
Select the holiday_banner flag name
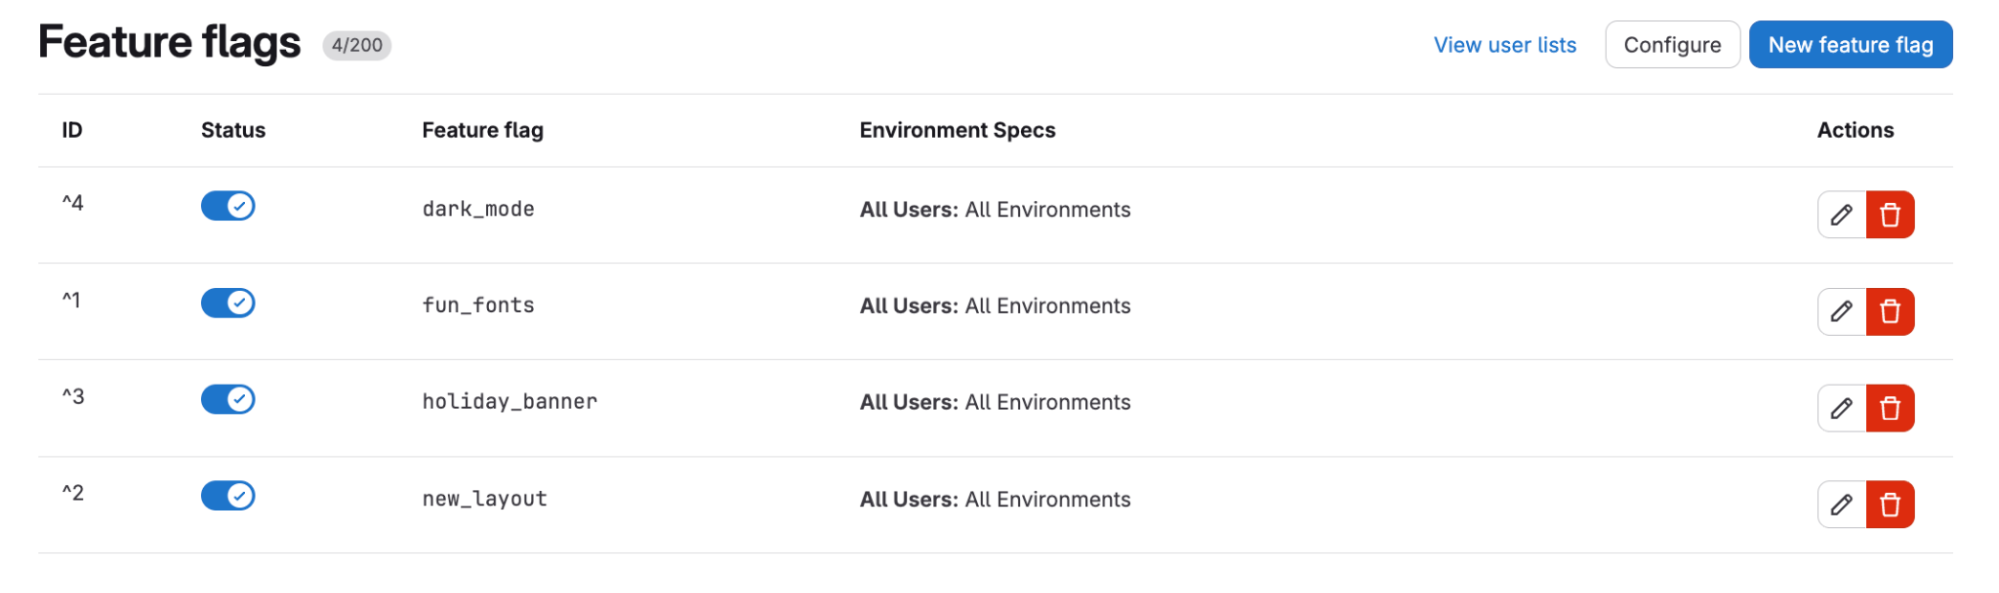pos(508,401)
